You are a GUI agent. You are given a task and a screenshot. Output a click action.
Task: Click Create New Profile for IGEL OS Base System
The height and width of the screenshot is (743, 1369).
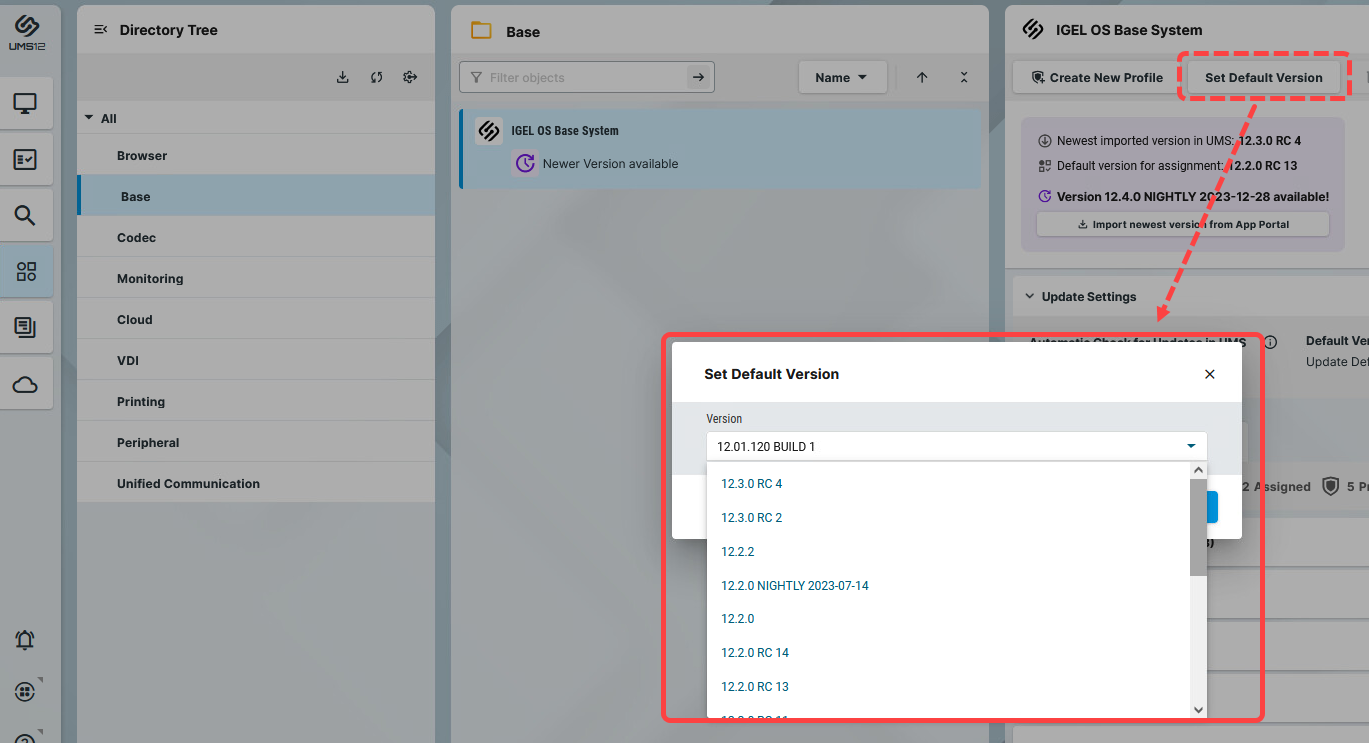tap(1094, 77)
